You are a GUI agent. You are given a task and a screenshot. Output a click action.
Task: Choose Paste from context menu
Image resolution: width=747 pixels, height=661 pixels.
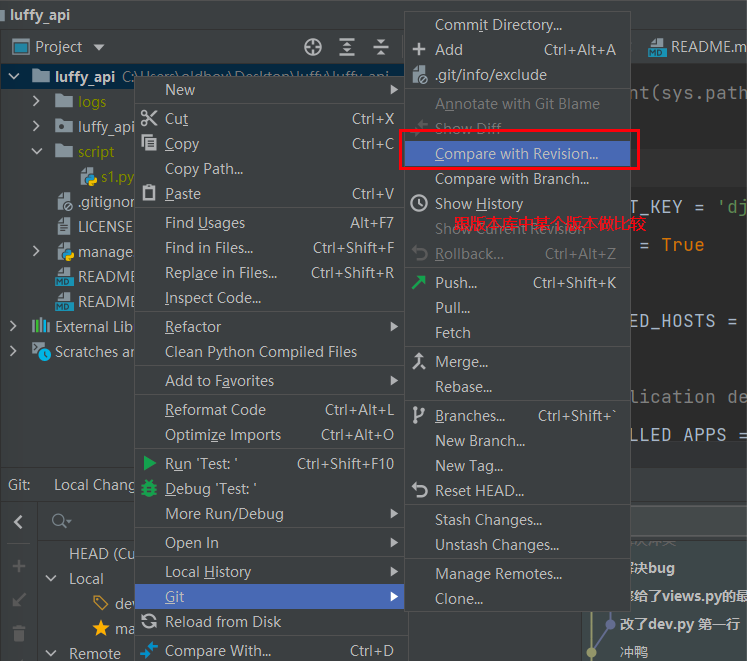coord(270,194)
